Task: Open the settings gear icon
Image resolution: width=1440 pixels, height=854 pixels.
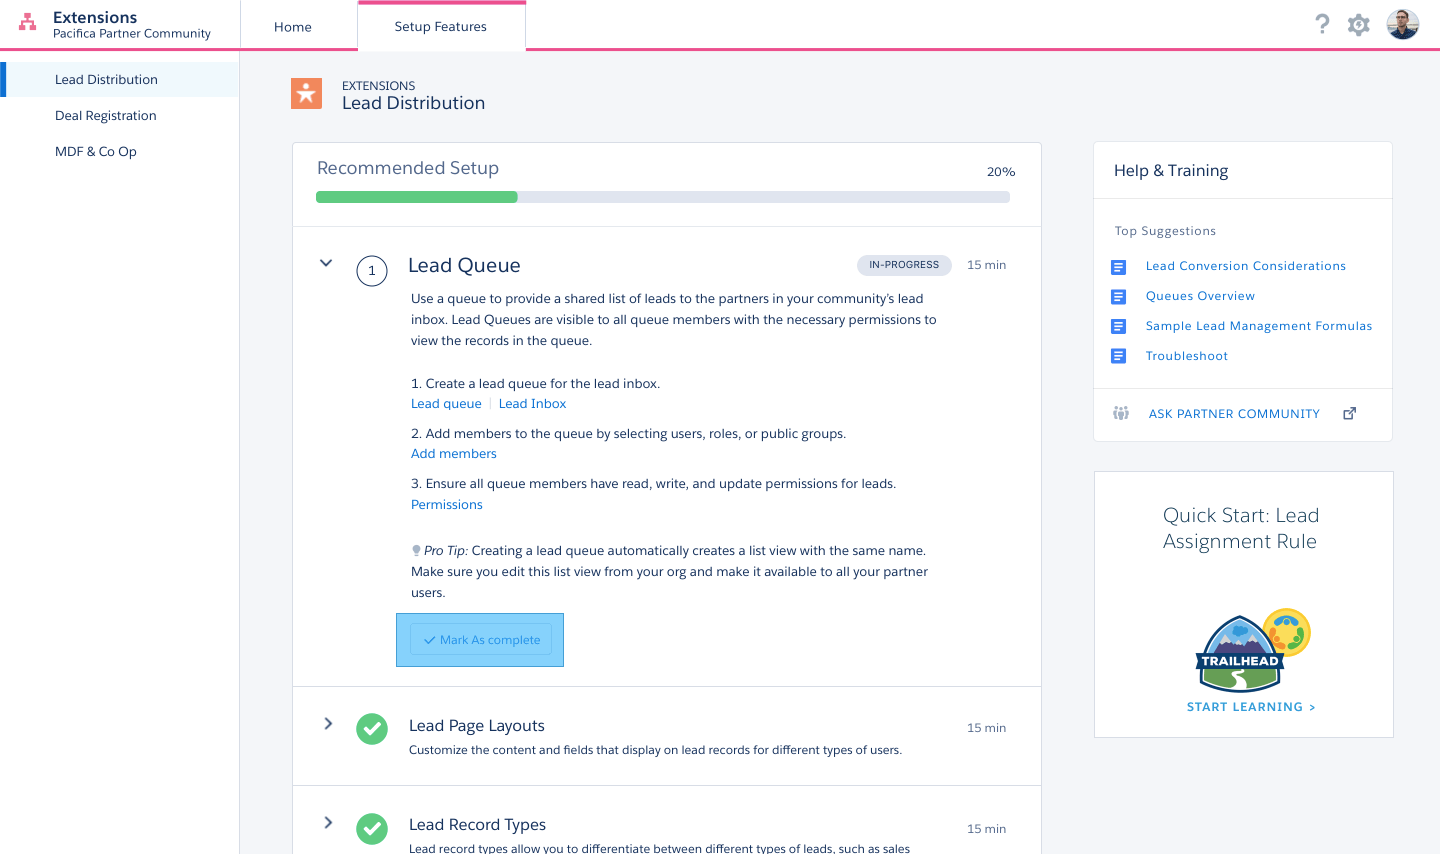Action: [x=1358, y=25]
